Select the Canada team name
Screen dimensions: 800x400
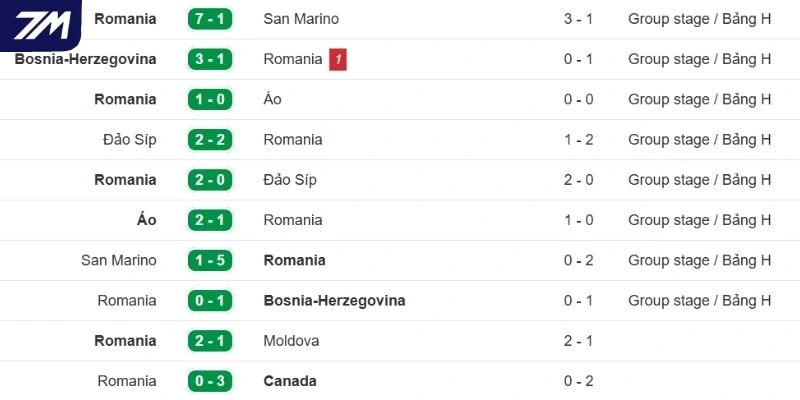(290, 381)
